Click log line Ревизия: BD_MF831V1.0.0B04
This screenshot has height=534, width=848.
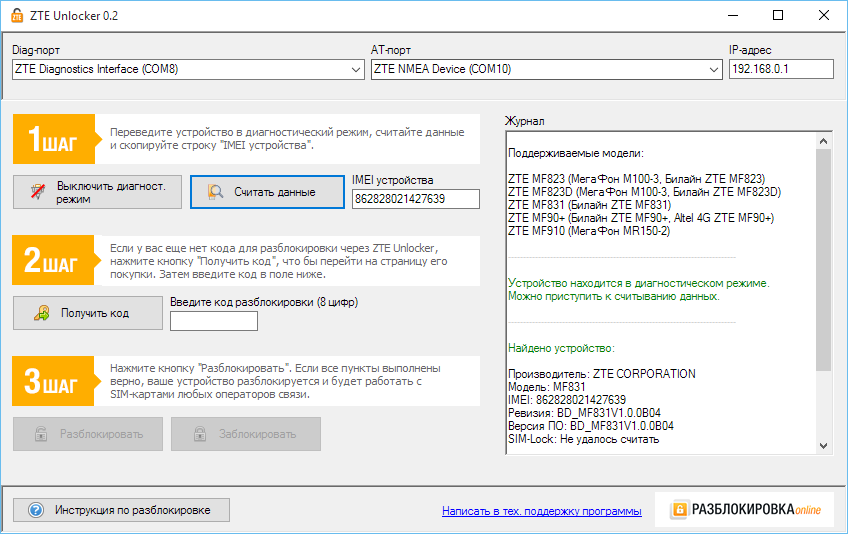point(584,413)
